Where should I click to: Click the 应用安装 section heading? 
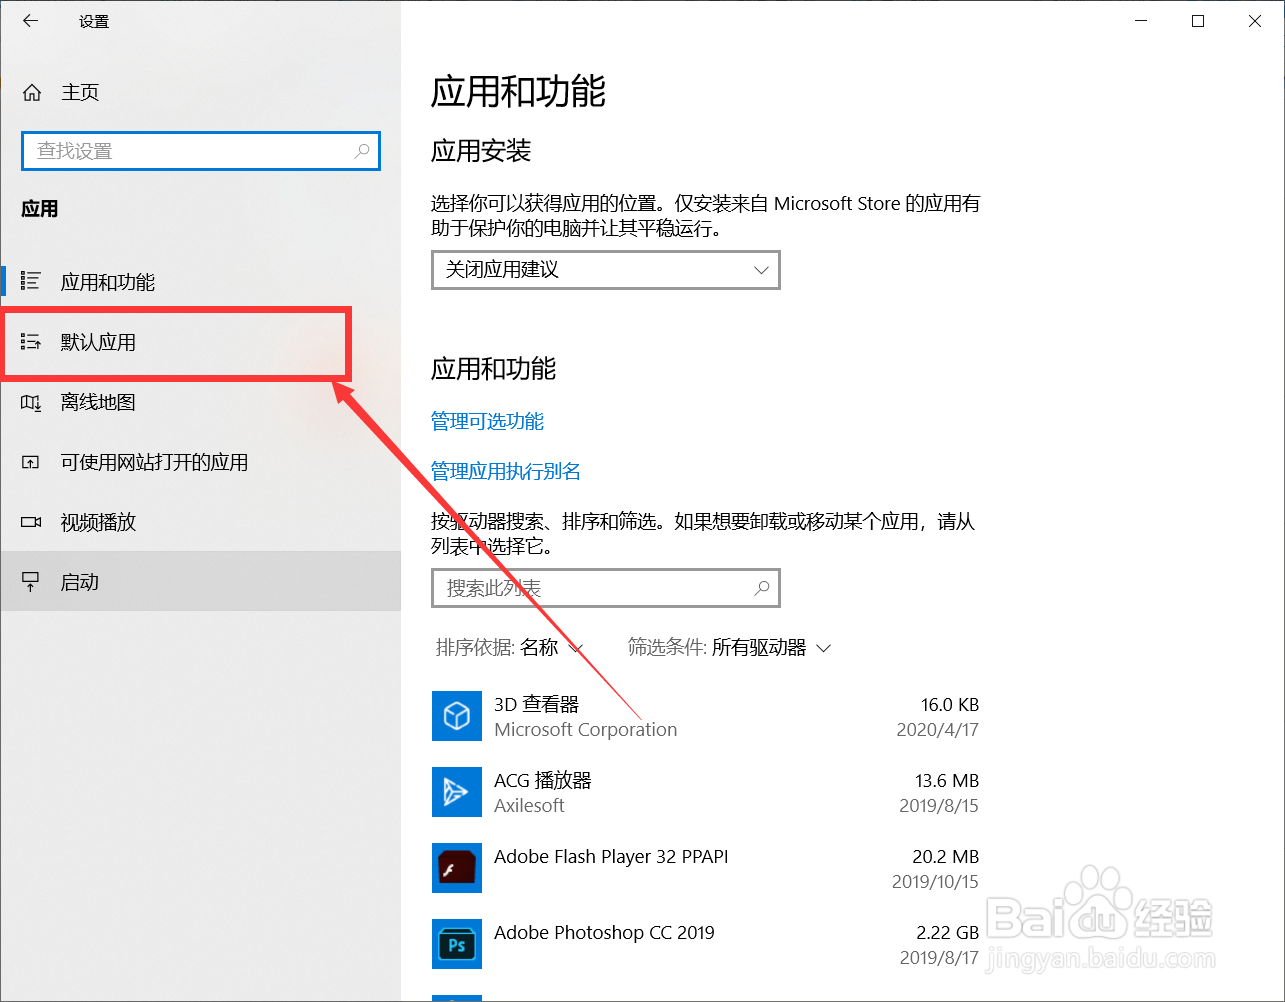(481, 151)
